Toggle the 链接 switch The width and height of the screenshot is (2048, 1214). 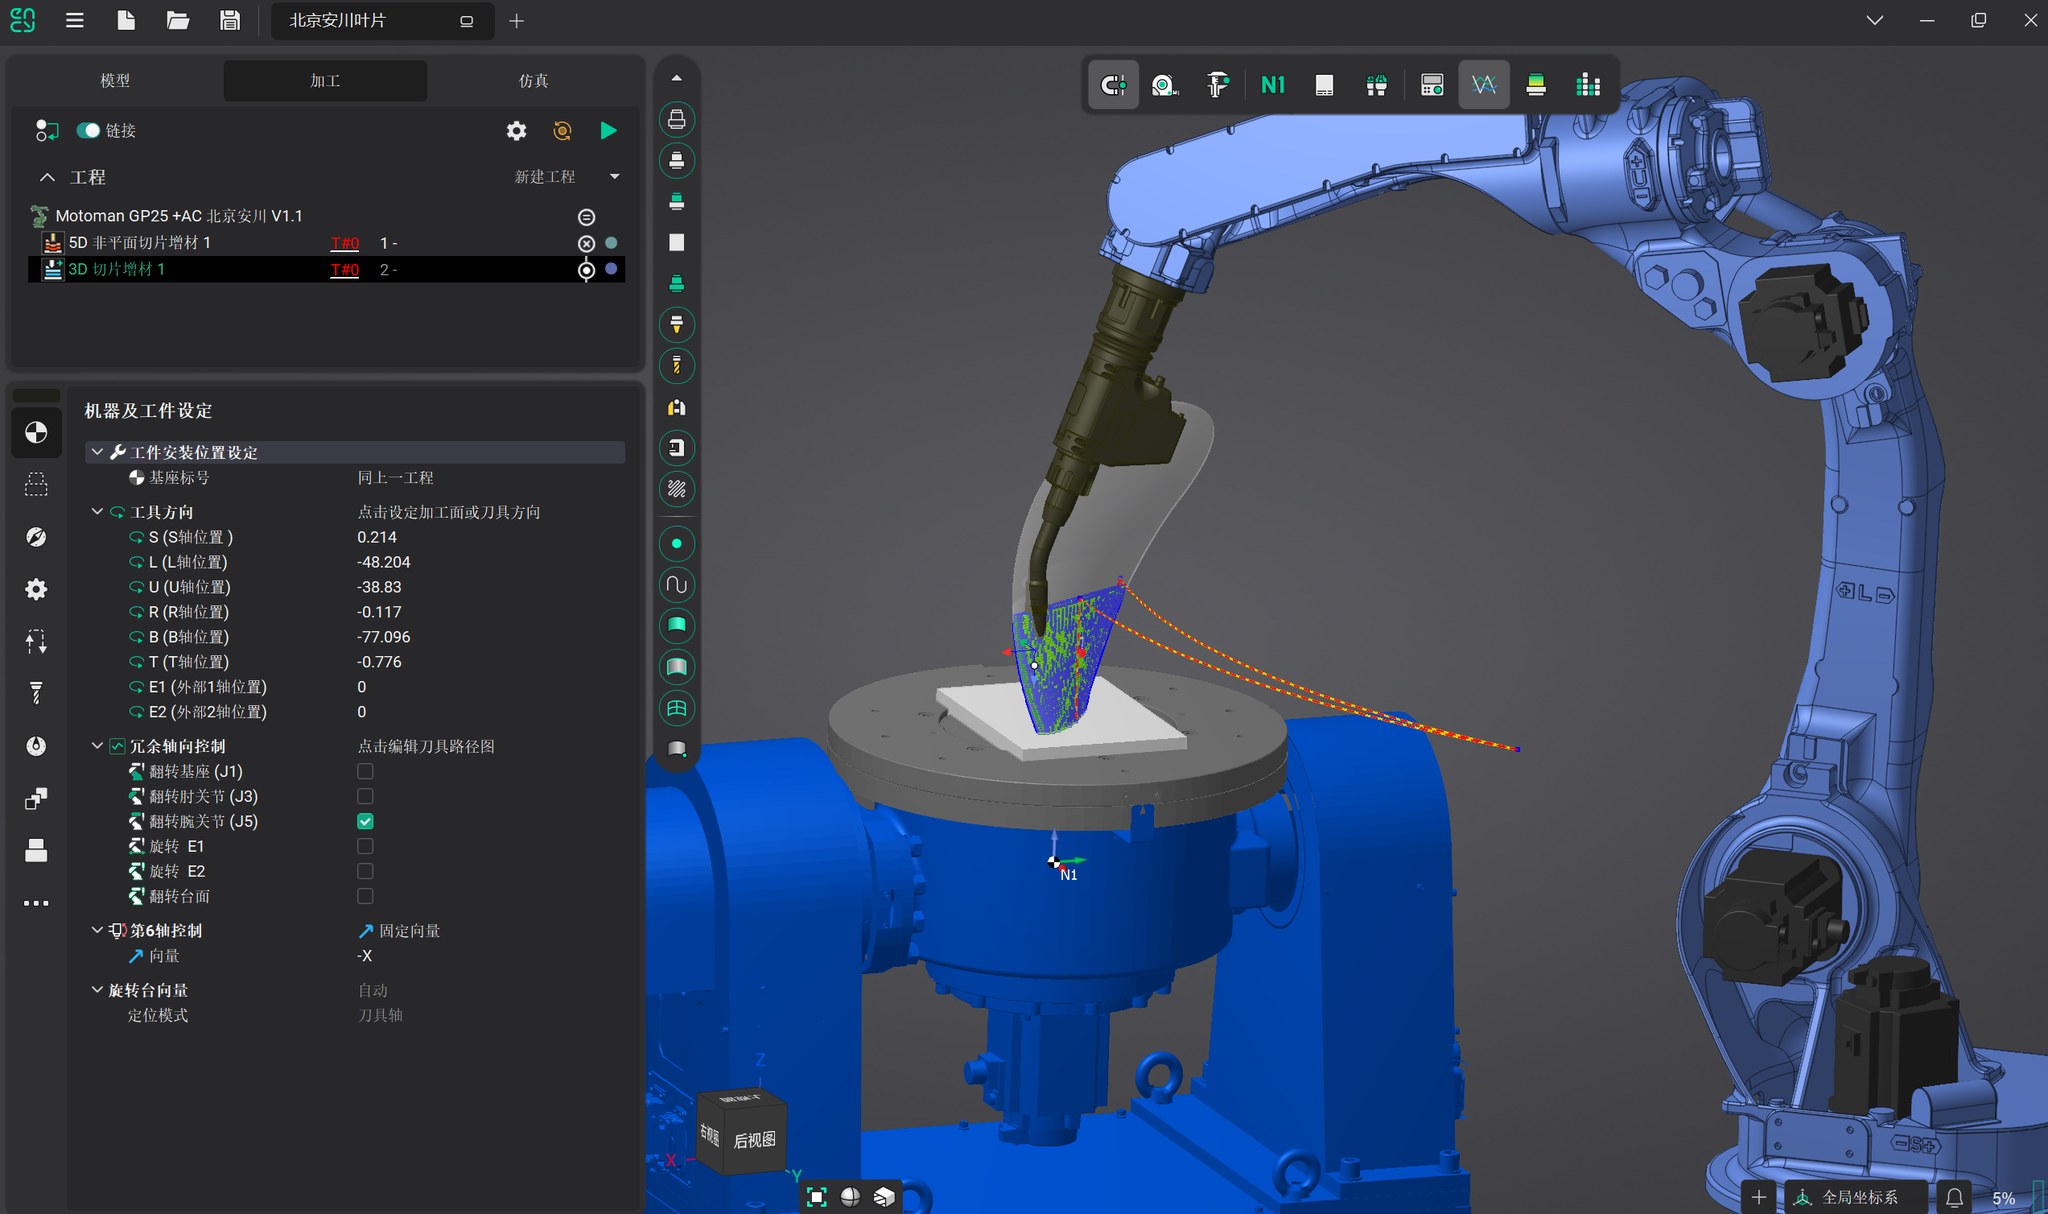coord(88,131)
